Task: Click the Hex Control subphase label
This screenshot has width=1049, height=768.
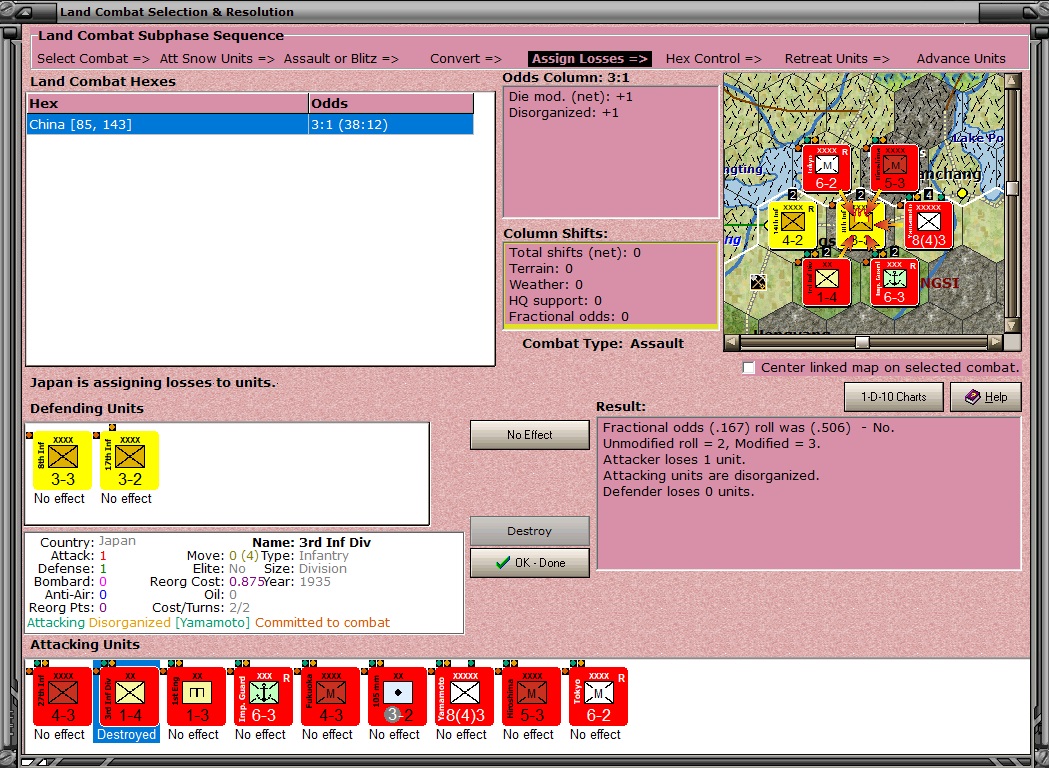Action: [x=713, y=58]
